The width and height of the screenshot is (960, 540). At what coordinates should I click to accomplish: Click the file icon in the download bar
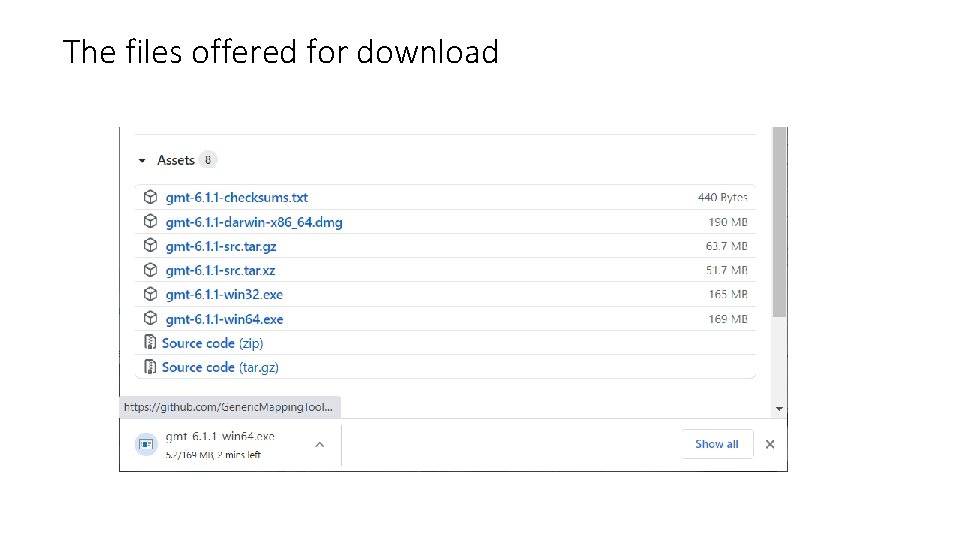146,444
